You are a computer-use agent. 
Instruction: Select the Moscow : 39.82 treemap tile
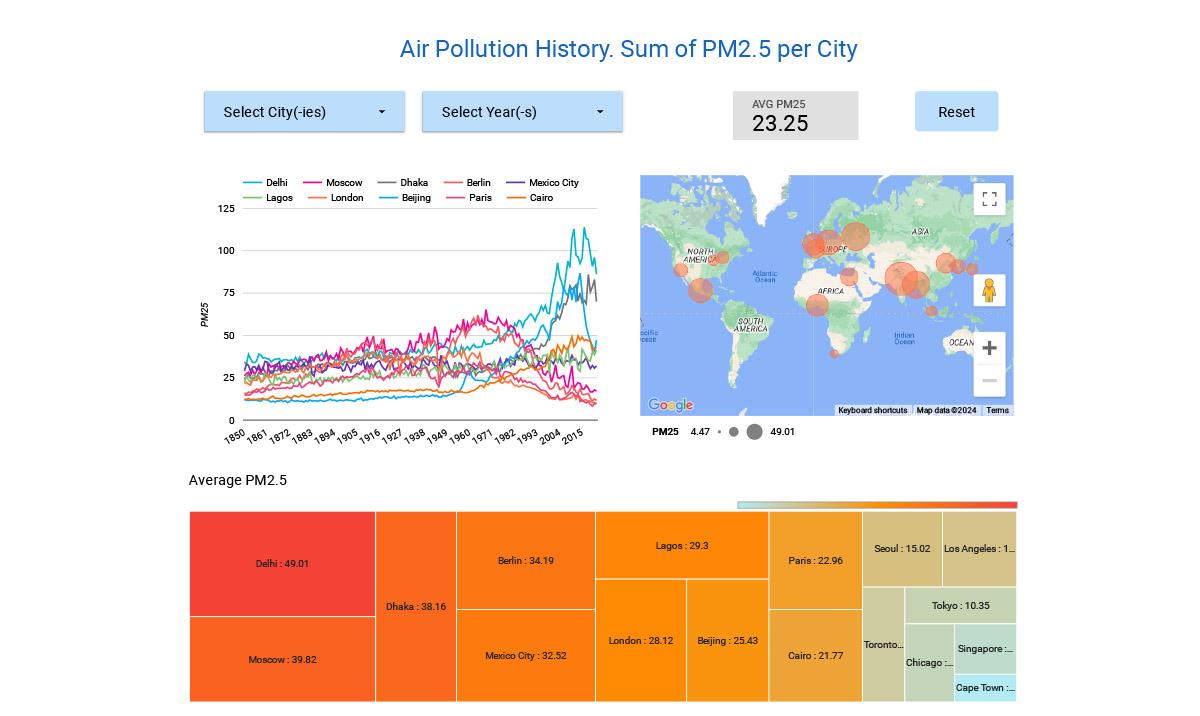282,659
